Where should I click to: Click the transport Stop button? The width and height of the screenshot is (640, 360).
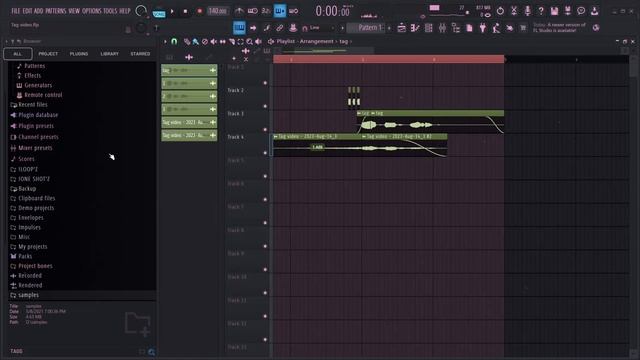tap(185, 11)
